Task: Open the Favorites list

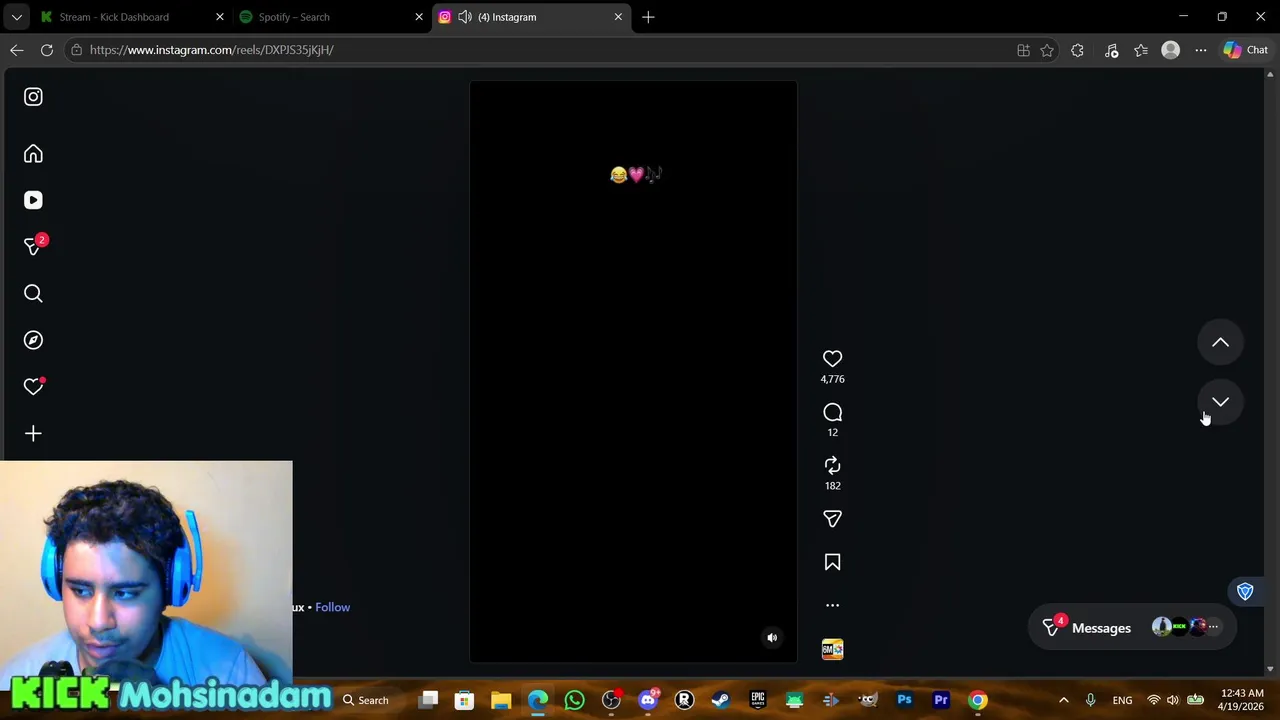Action: tap(1141, 50)
